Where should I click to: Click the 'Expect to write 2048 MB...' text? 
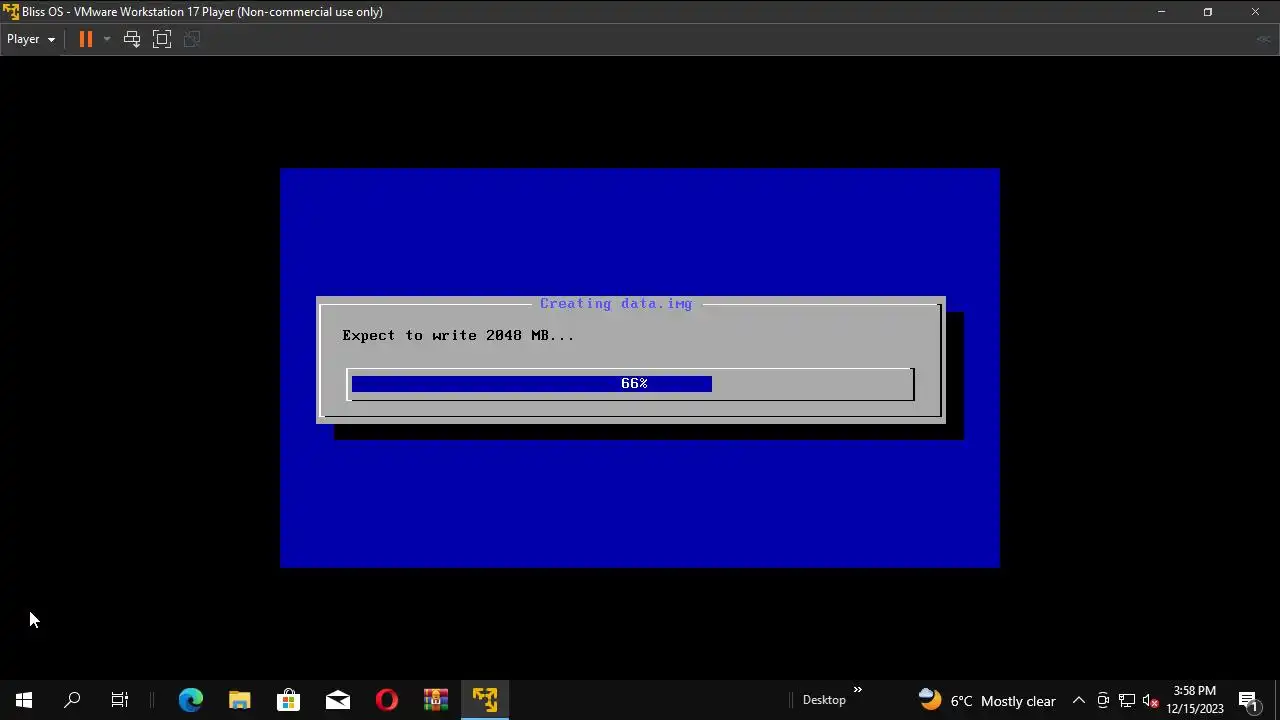tap(458, 335)
